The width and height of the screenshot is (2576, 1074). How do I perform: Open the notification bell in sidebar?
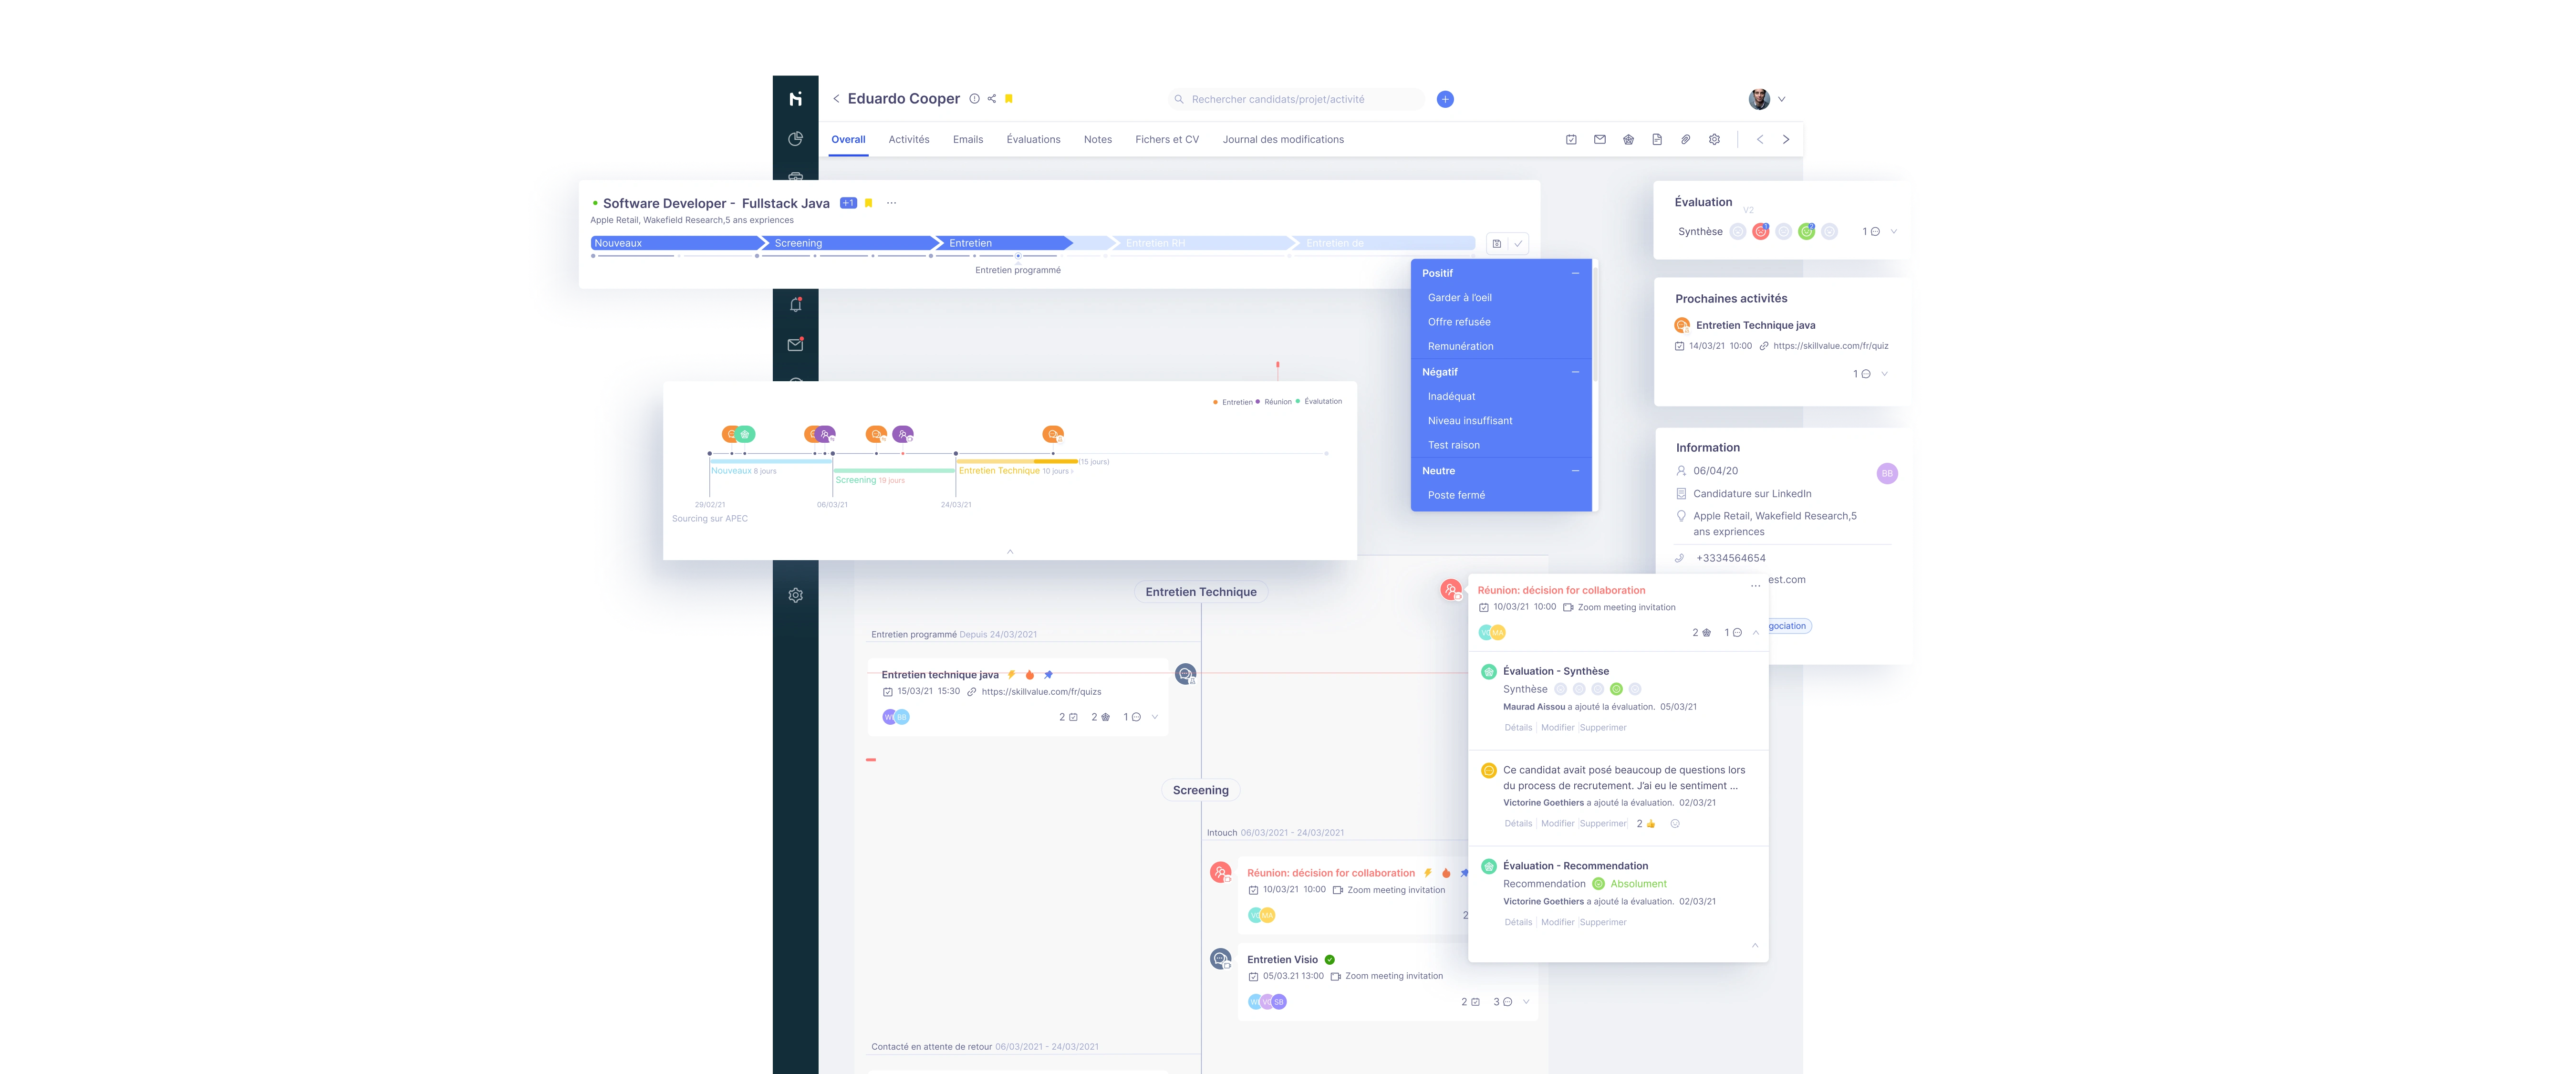[796, 305]
